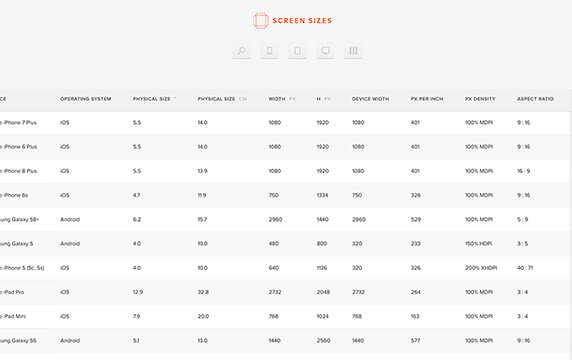Select the Samsung Galaxy S8+ row
The image size is (572, 360).
coord(285,220)
